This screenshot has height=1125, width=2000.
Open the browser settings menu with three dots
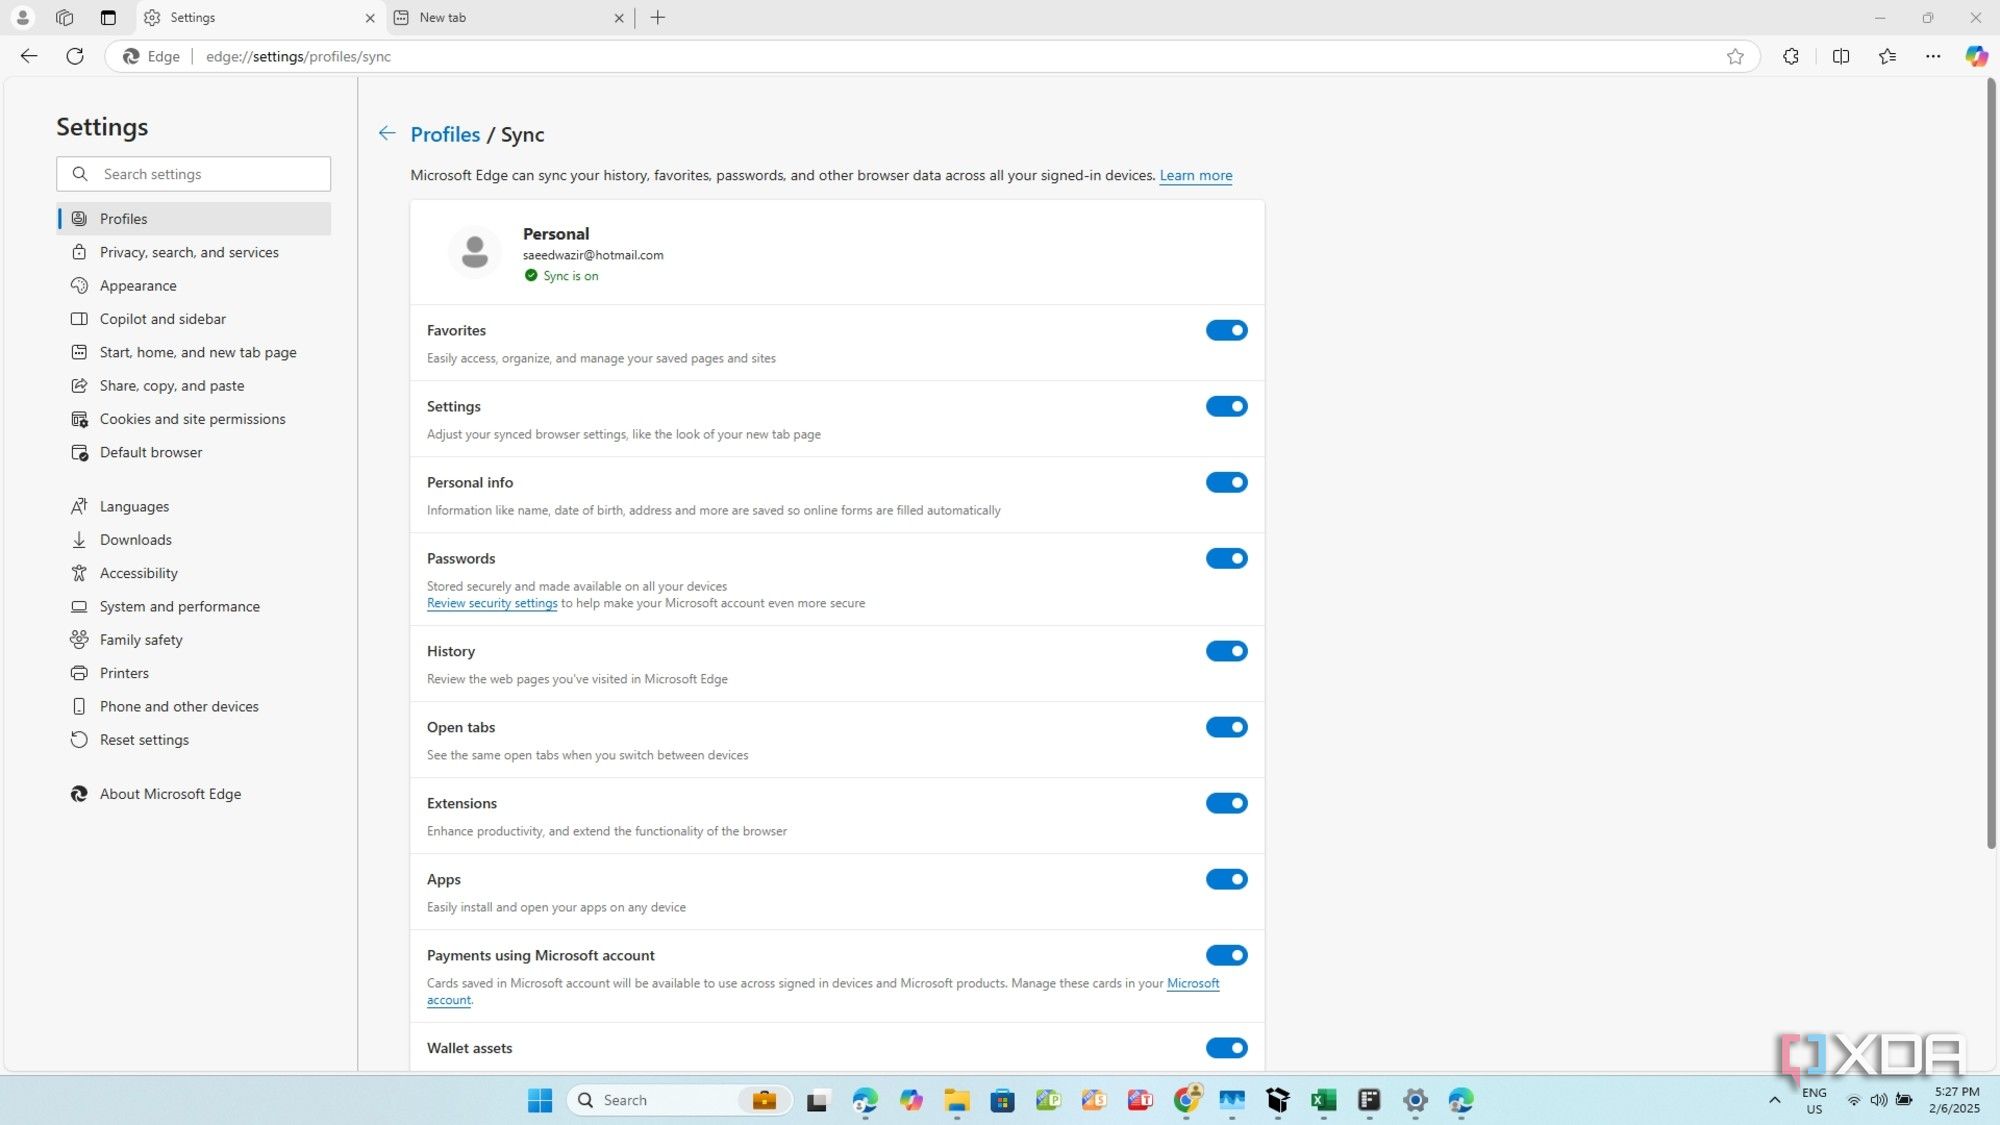point(1933,56)
